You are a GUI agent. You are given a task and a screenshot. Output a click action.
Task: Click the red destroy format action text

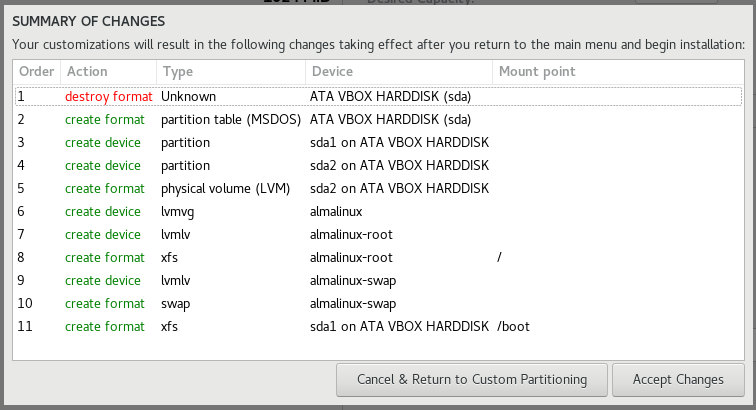point(108,96)
